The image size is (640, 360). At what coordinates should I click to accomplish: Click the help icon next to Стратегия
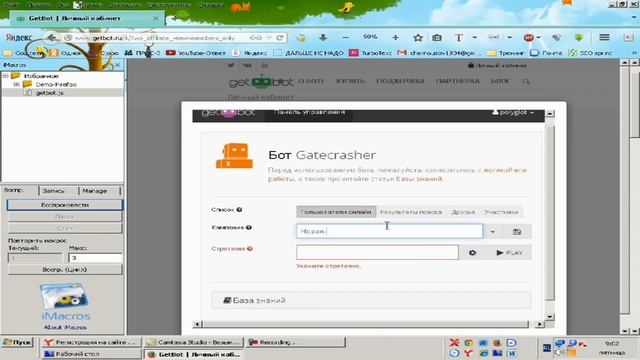coord(250,249)
